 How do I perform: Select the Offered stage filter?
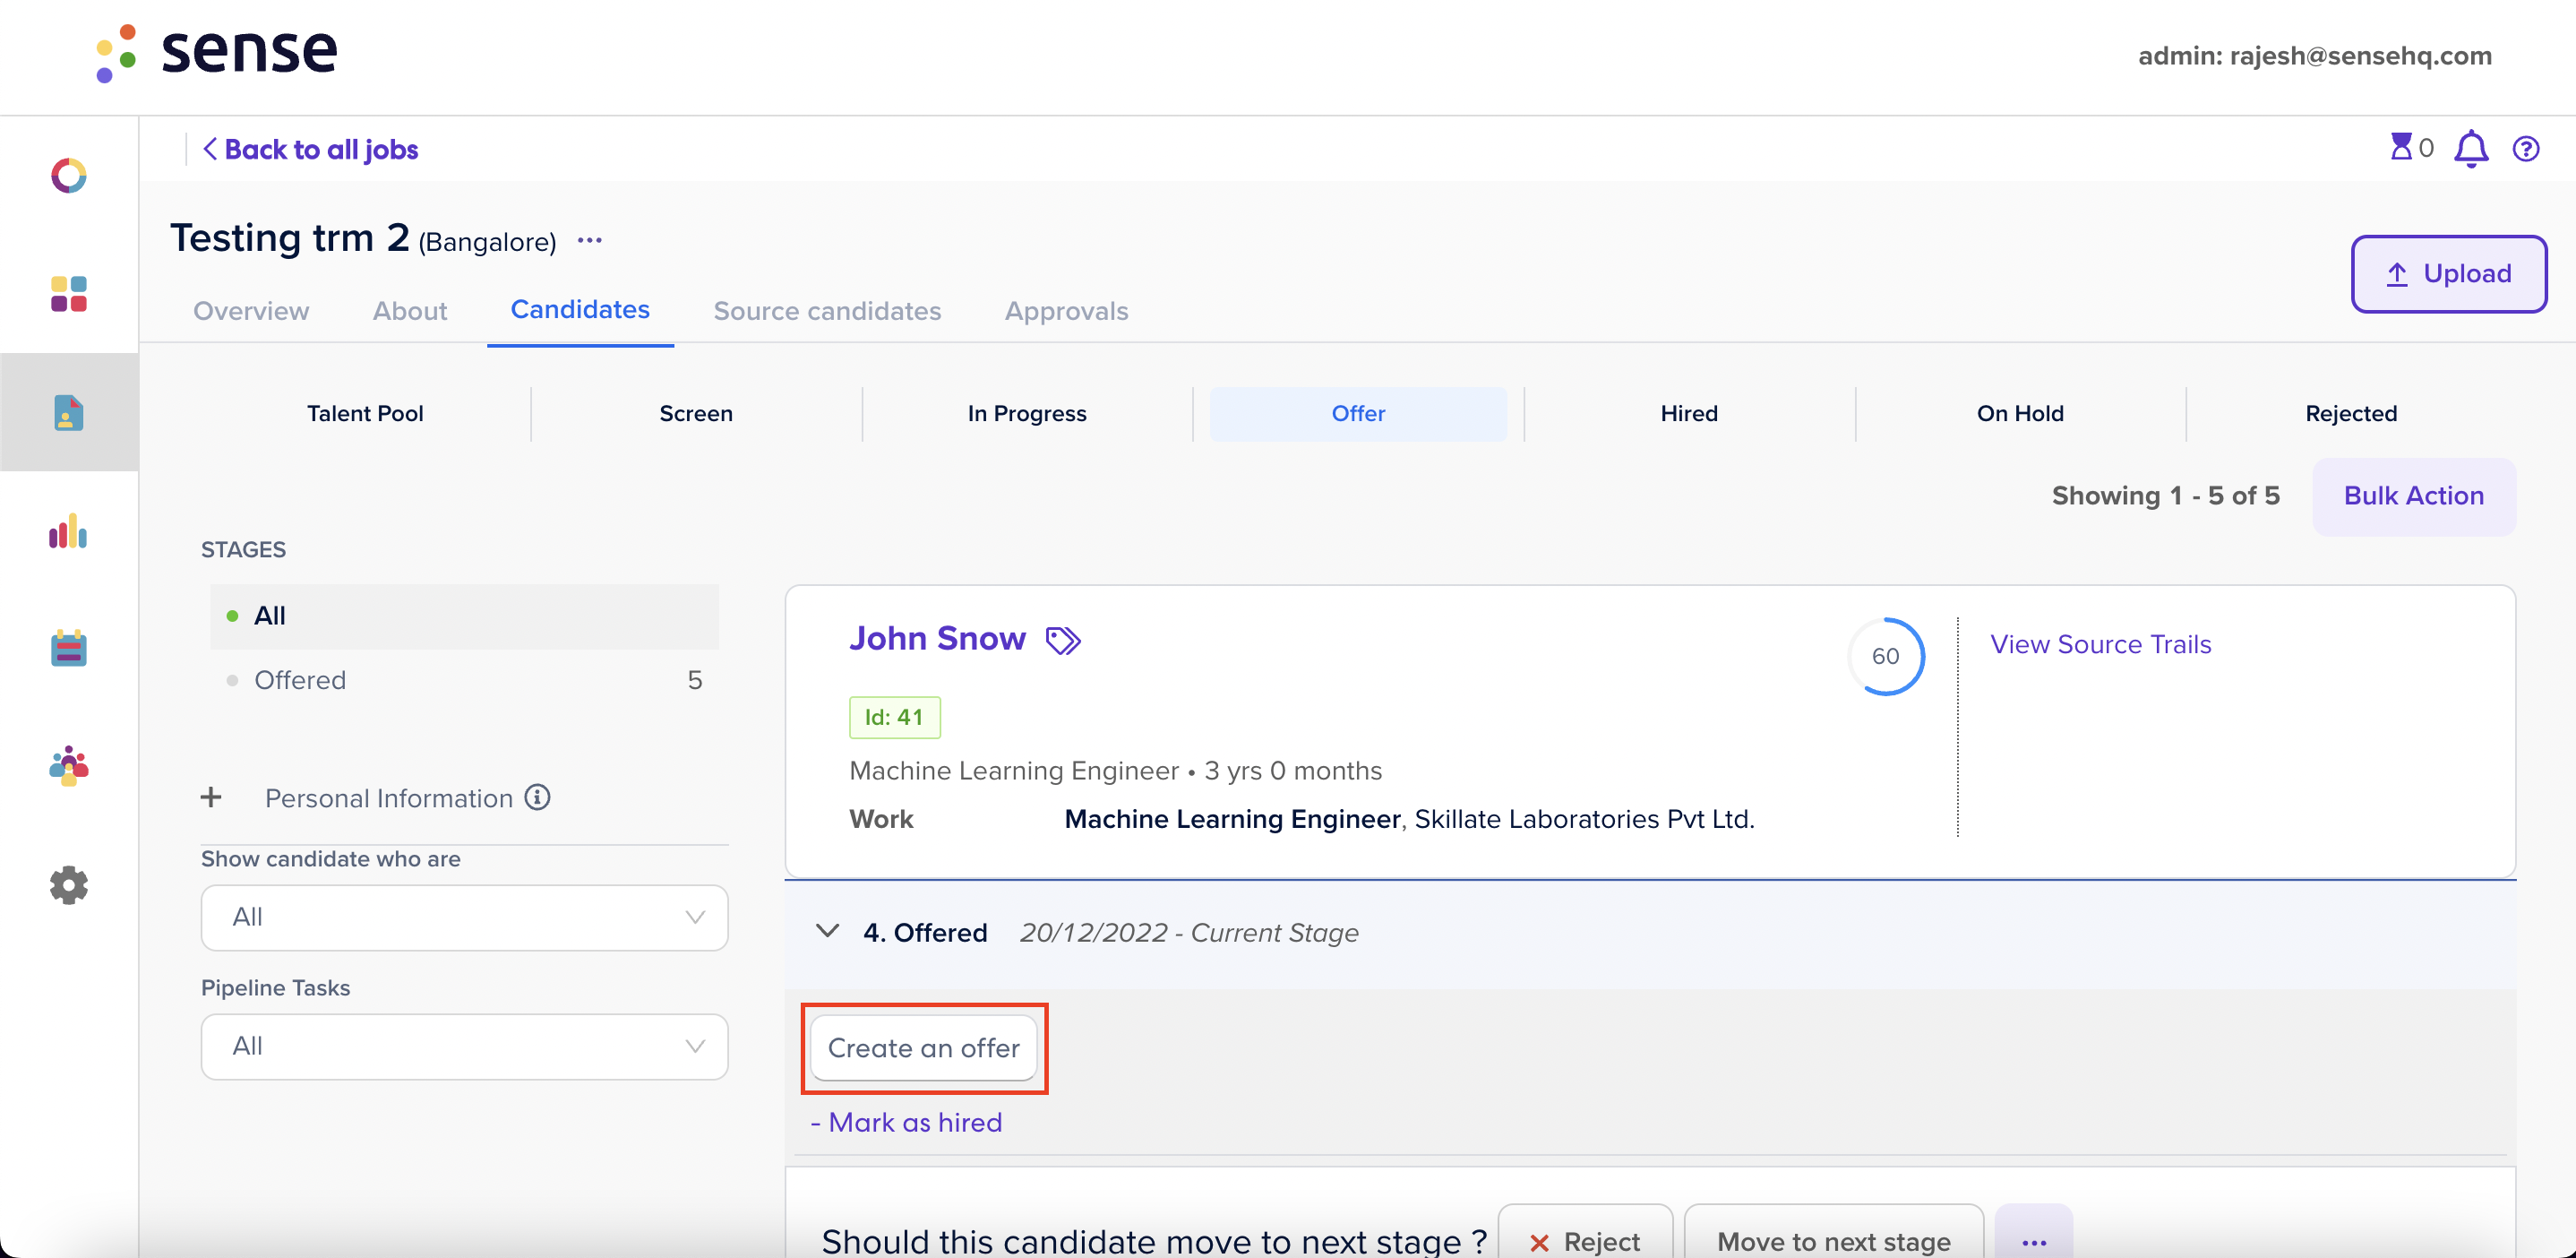(x=464, y=680)
